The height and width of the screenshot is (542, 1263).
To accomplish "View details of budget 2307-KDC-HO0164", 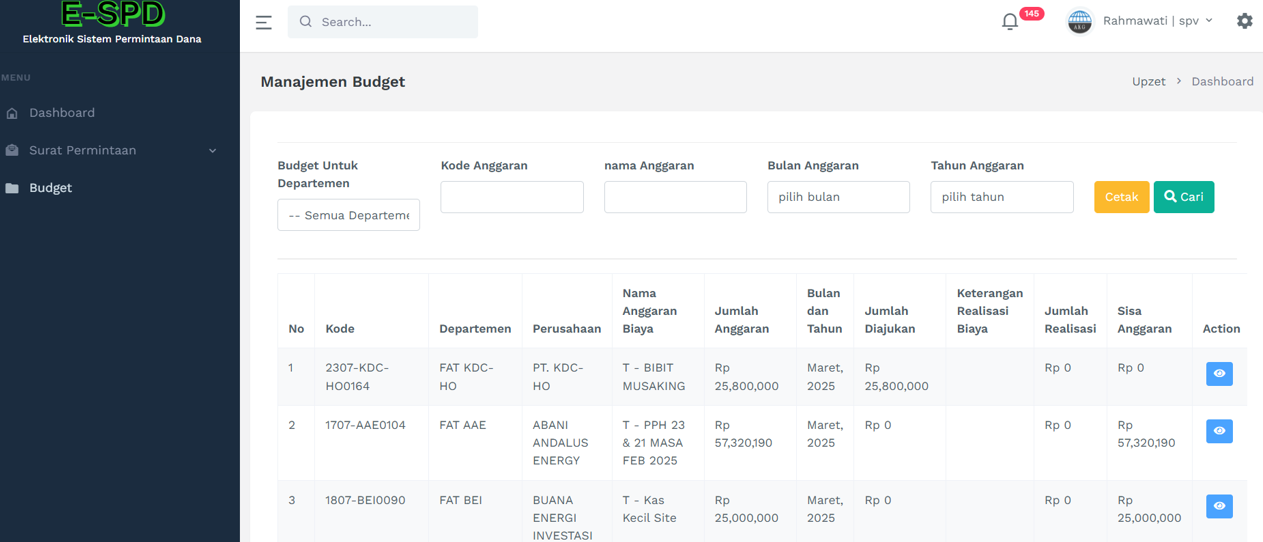I will pos(1219,374).
